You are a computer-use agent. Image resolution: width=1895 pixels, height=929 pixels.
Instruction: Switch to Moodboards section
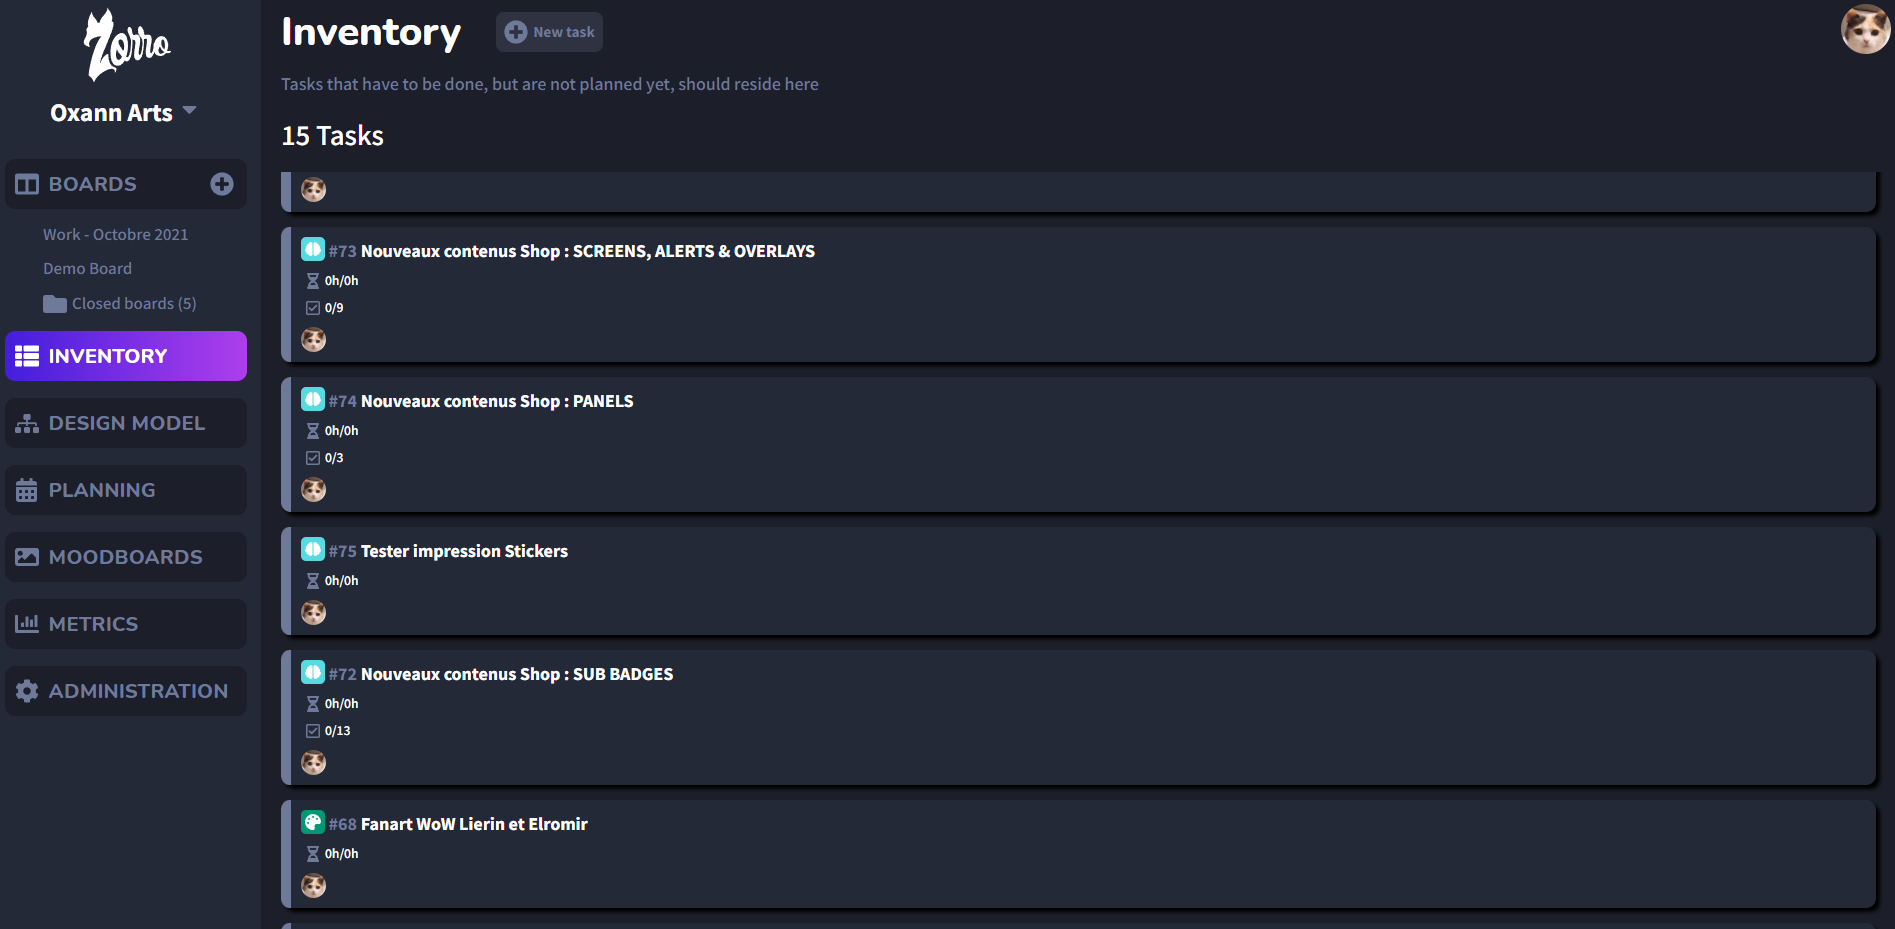(126, 557)
